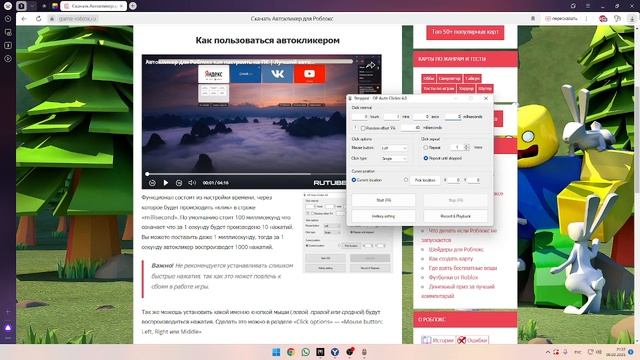Open a new tab with the plus button
The image size is (640, 360).
click(133, 6)
